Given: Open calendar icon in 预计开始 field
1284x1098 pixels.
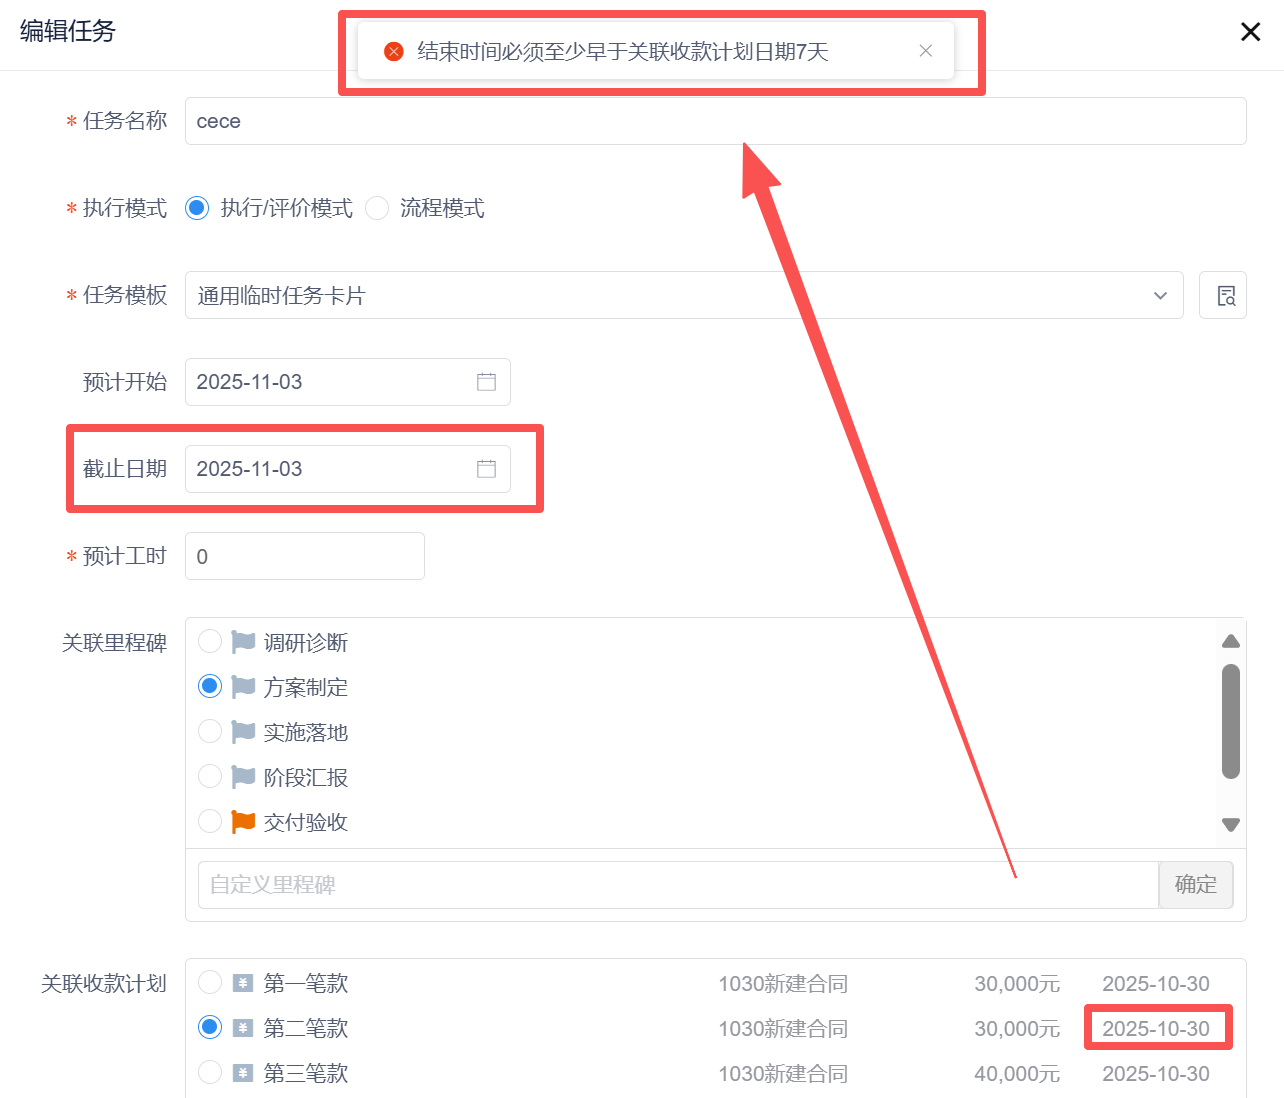Looking at the screenshot, I should tap(486, 382).
